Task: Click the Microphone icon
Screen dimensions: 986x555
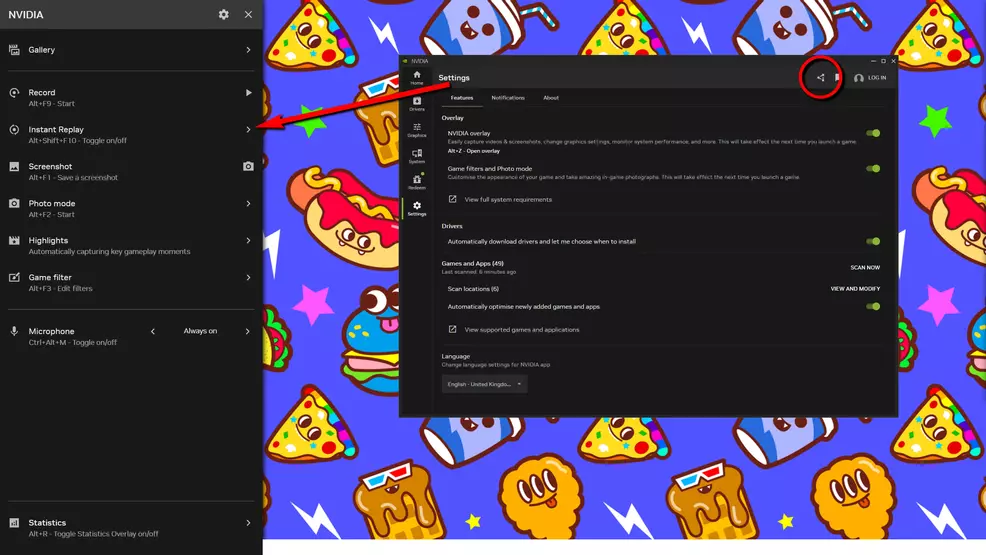Action: coord(14,331)
